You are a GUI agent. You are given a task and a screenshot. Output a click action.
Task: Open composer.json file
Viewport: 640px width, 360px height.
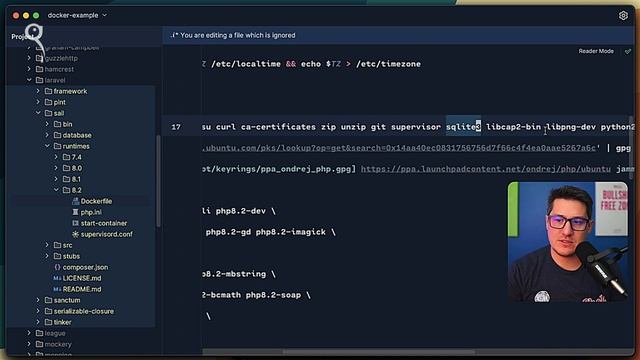[85, 267]
